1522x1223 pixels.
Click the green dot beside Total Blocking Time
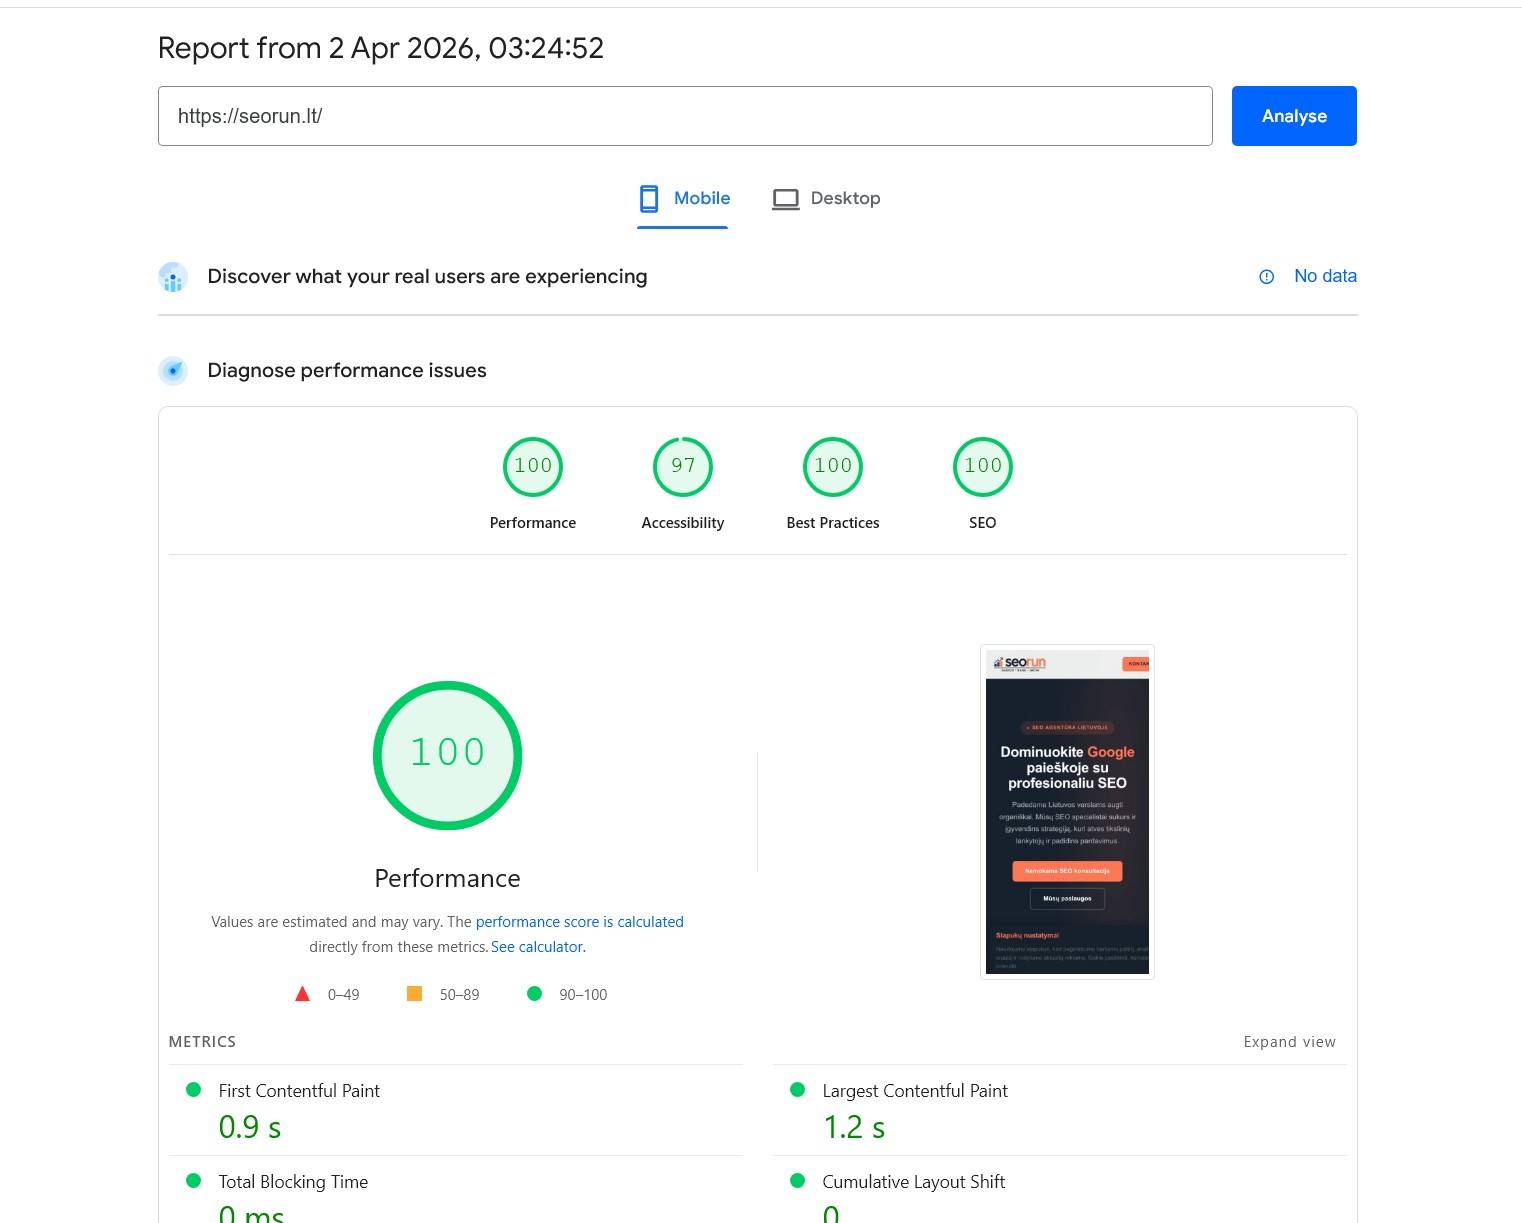(194, 1180)
